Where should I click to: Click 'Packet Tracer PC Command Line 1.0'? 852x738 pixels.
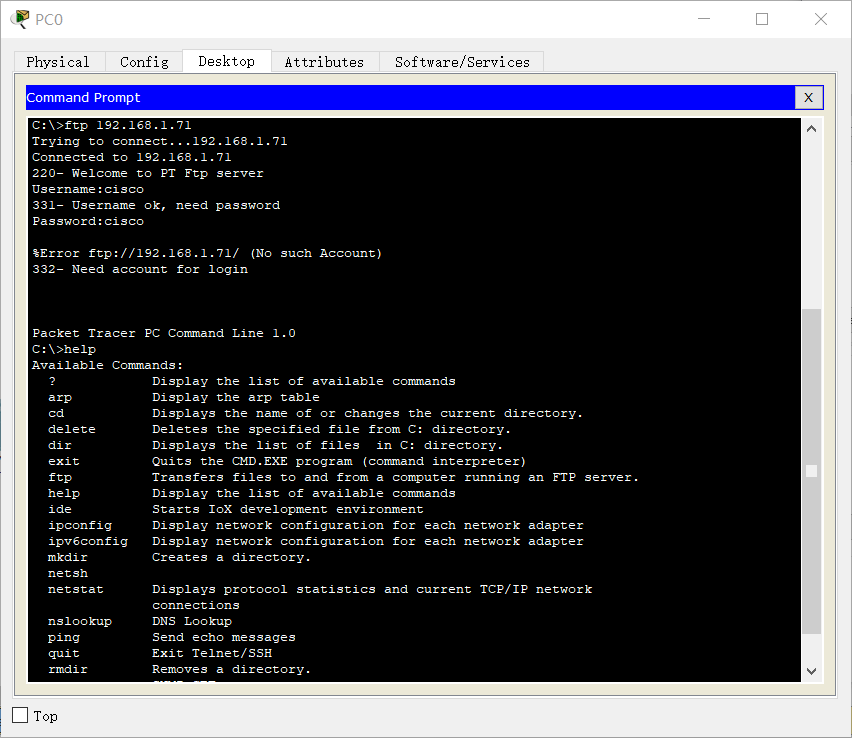tap(164, 333)
